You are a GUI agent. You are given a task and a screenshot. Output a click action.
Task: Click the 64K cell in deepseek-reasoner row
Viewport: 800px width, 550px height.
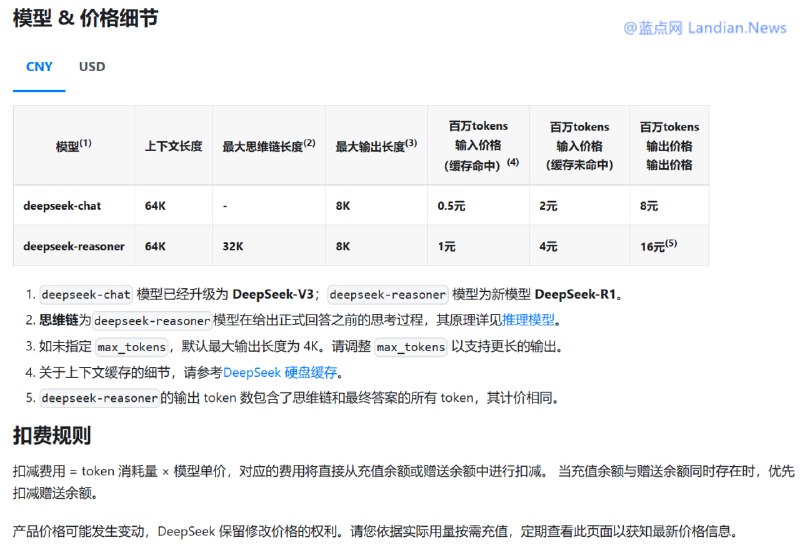point(173,246)
